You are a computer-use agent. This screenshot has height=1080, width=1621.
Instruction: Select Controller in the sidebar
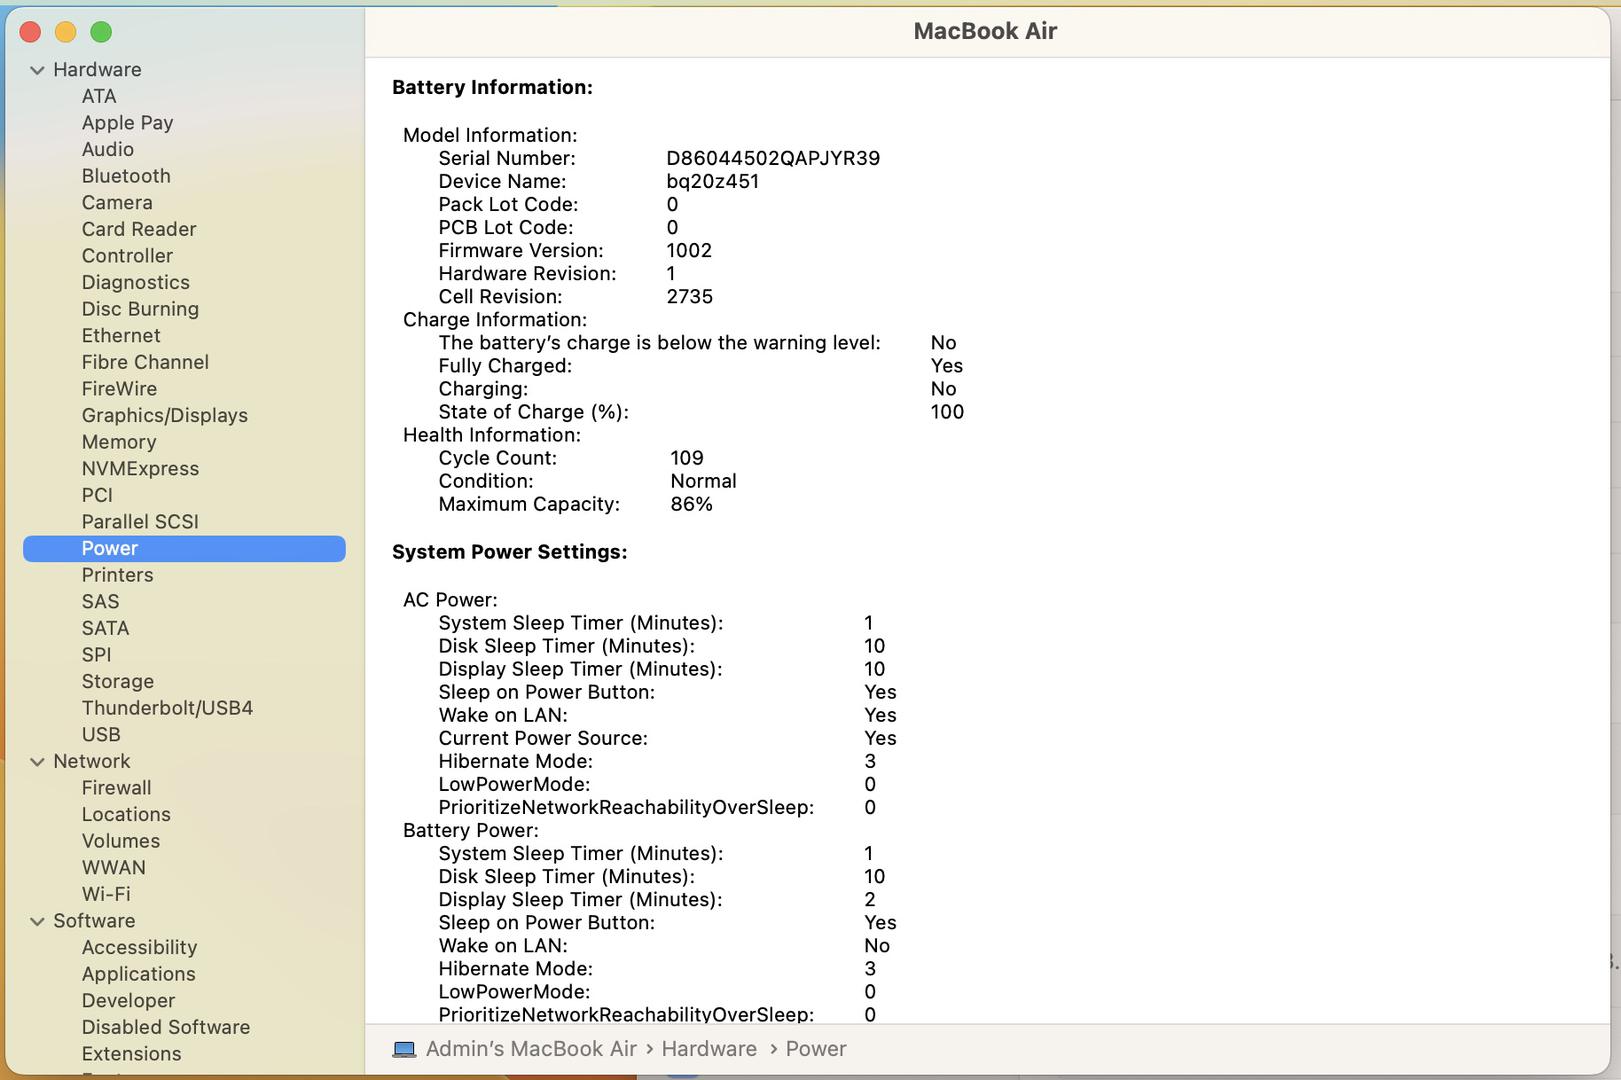(x=127, y=256)
